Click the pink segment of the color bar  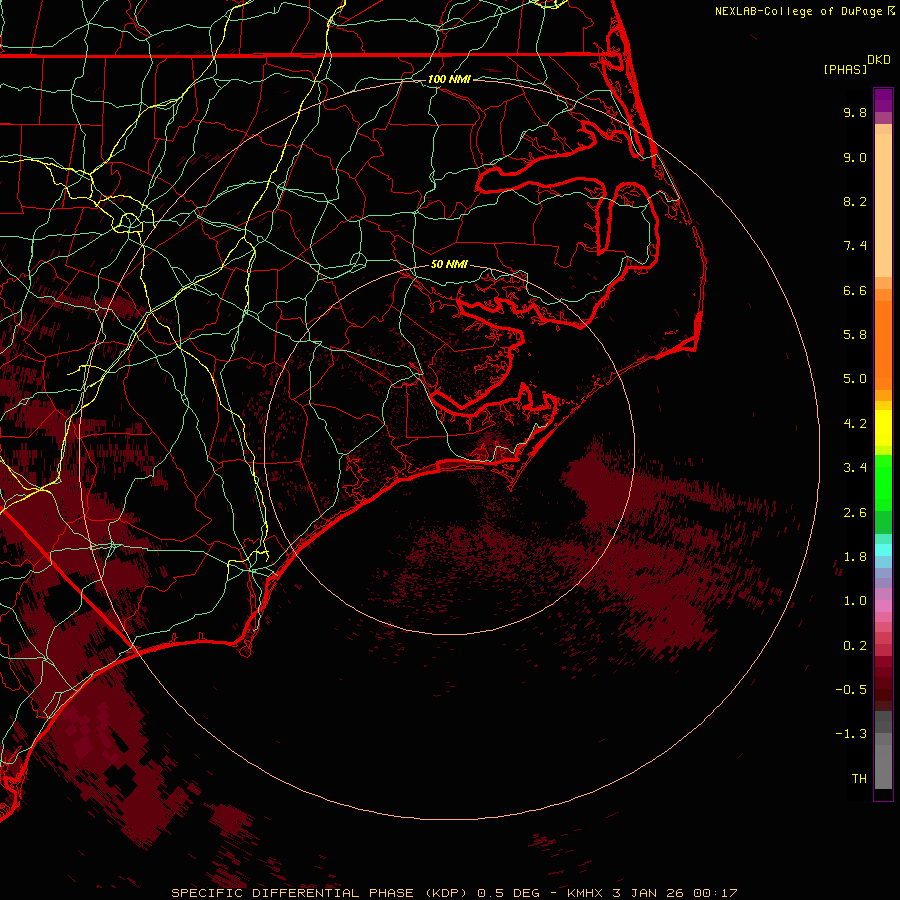tap(883, 606)
